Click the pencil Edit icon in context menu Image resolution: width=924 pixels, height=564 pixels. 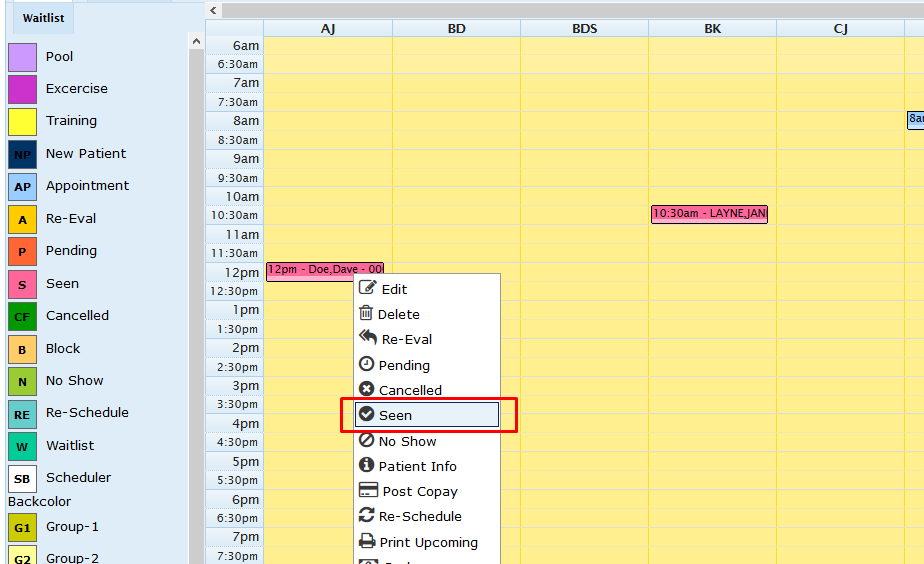(367, 288)
